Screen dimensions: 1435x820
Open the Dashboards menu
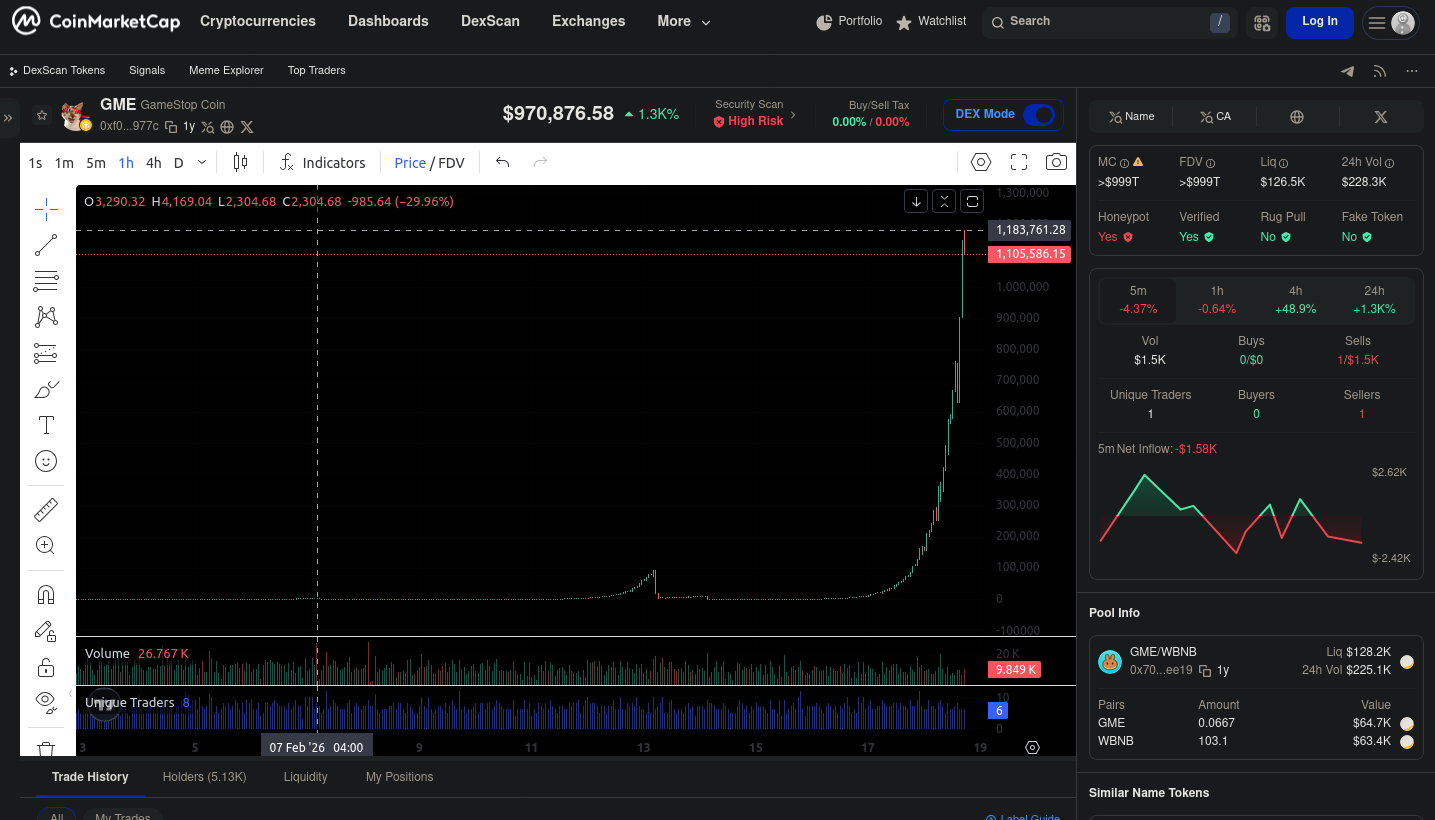[x=388, y=21]
